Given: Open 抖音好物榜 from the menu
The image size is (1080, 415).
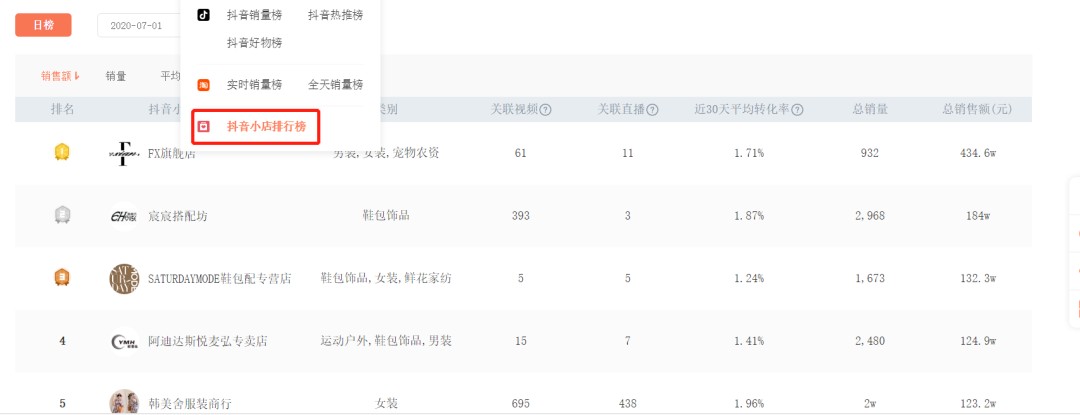Looking at the screenshot, I should tap(254, 43).
